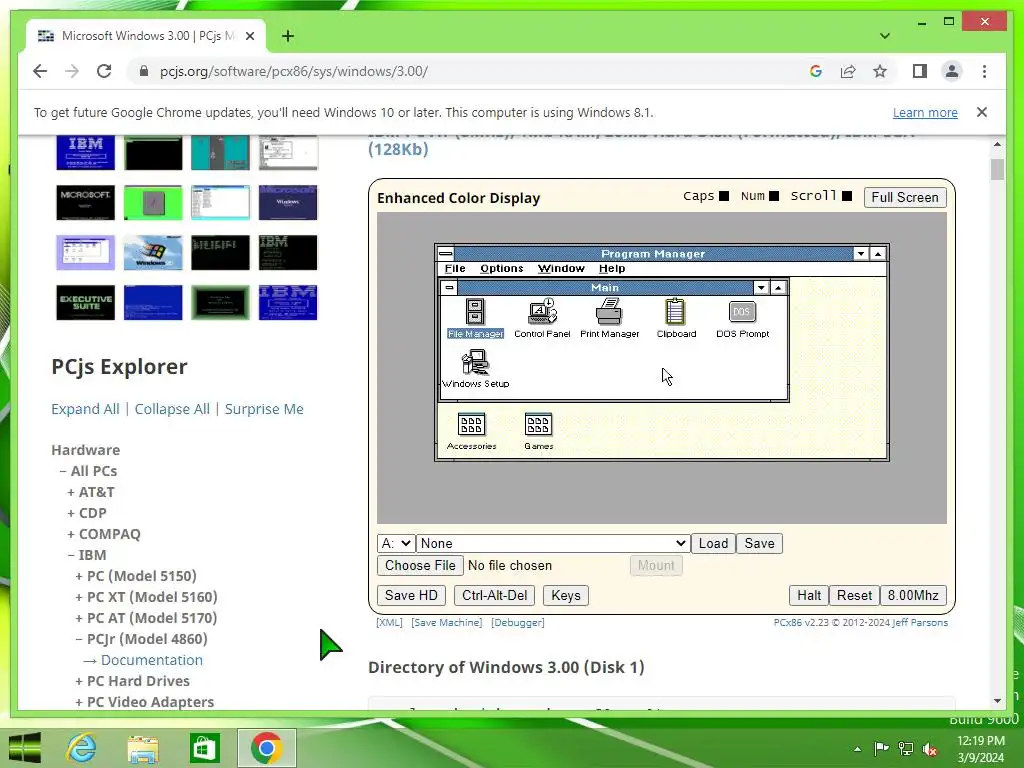Click Choose File button
Image resolution: width=1024 pixels, height=768 pixels.
click(x=420, y=566)
